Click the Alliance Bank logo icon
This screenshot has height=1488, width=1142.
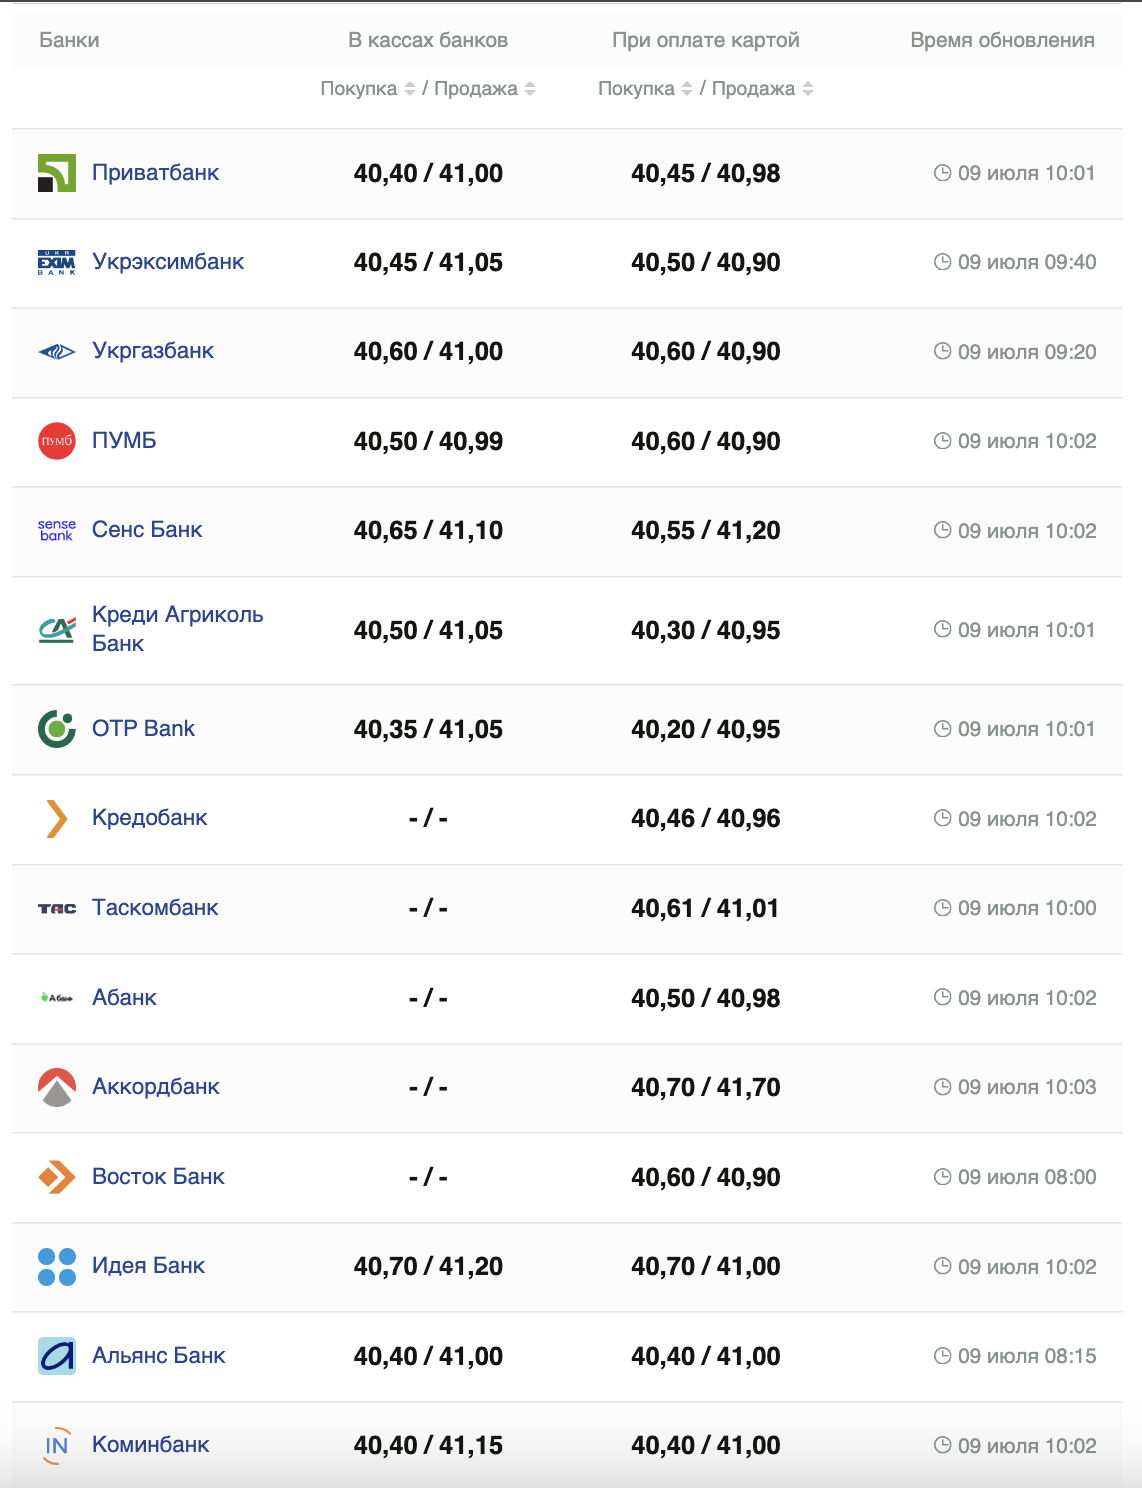pyautogui.click(x=57, y=1356)
